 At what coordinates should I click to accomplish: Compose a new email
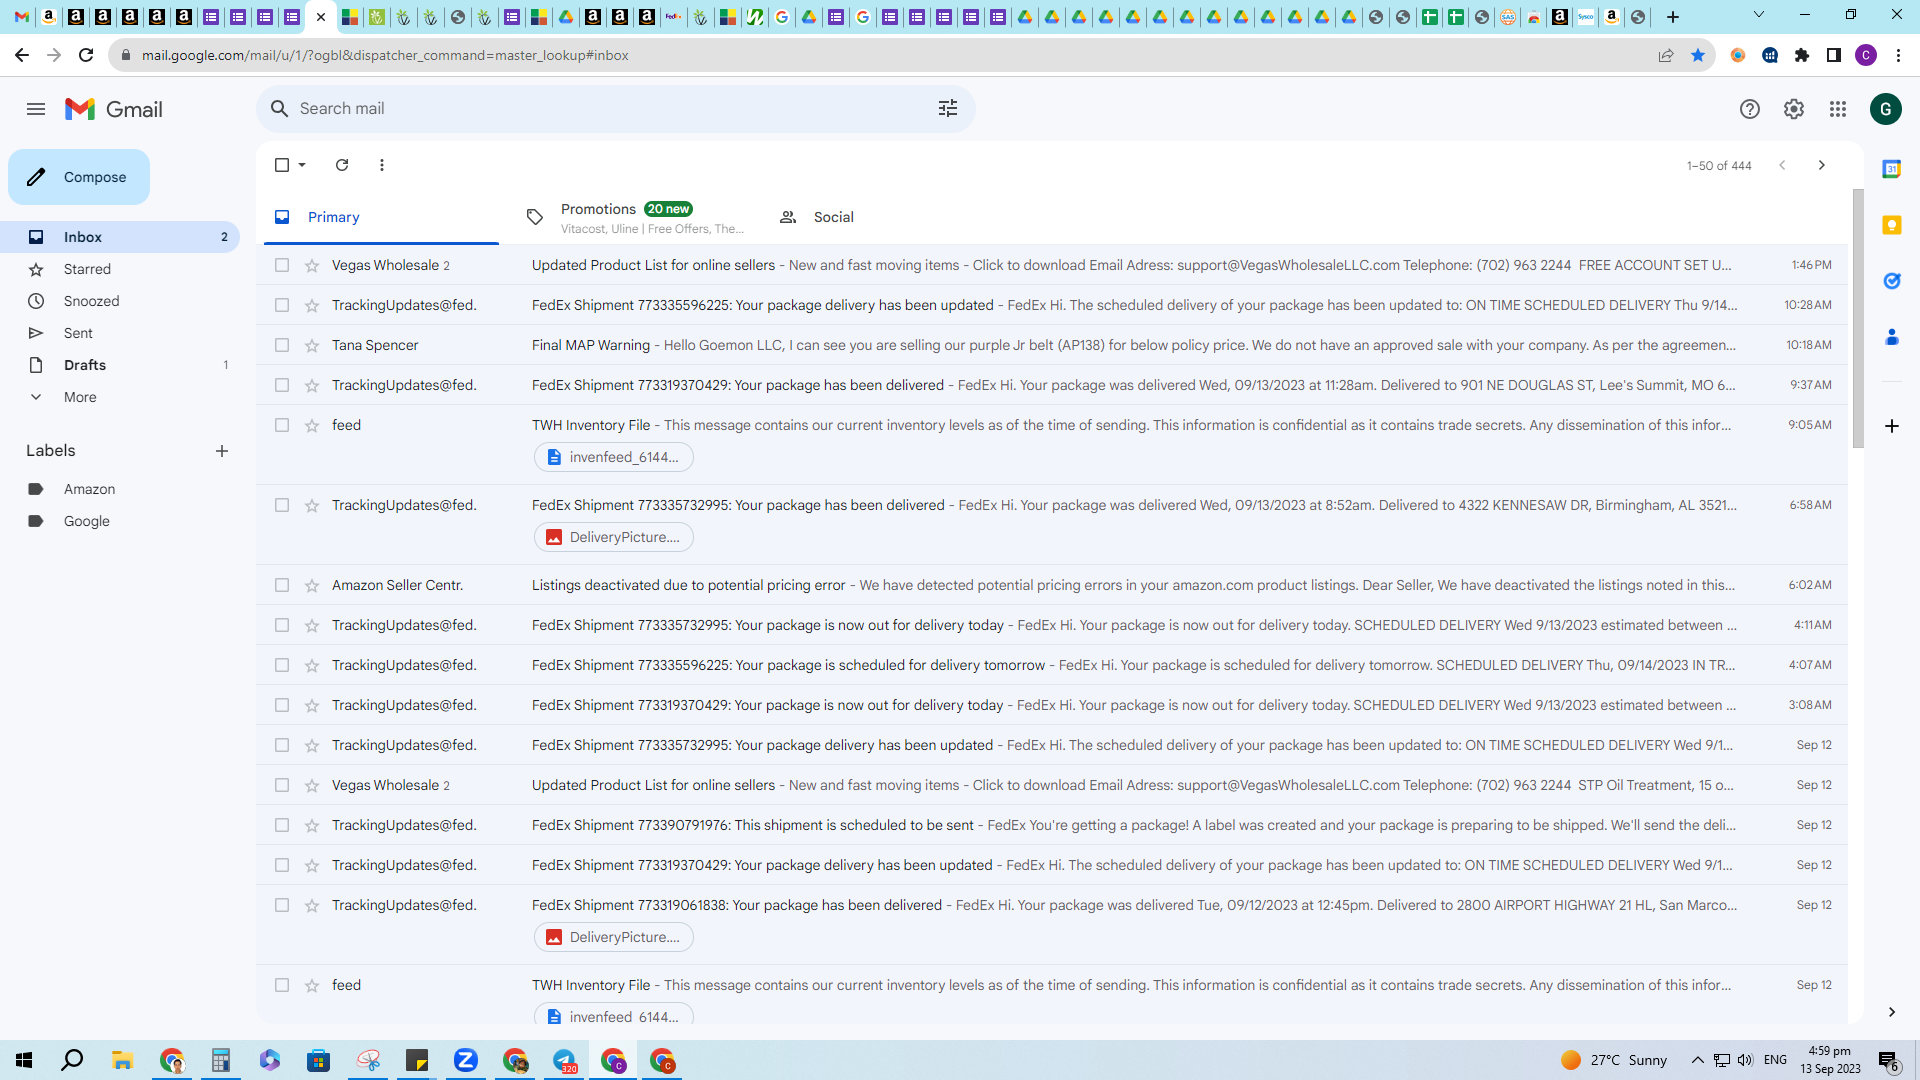[x=79, y=177]
